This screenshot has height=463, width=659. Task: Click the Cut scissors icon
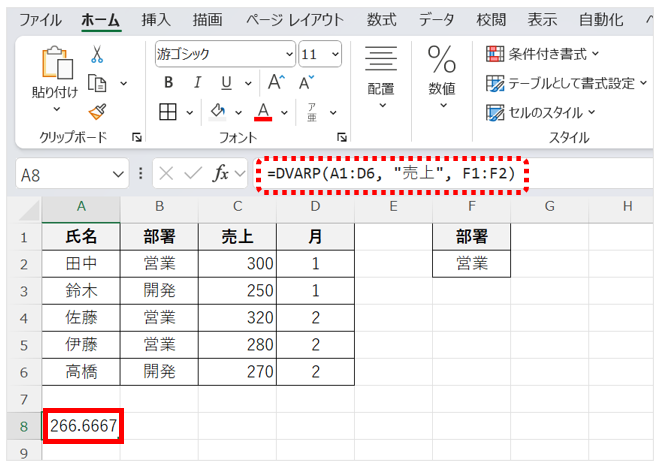pos(98,55)
